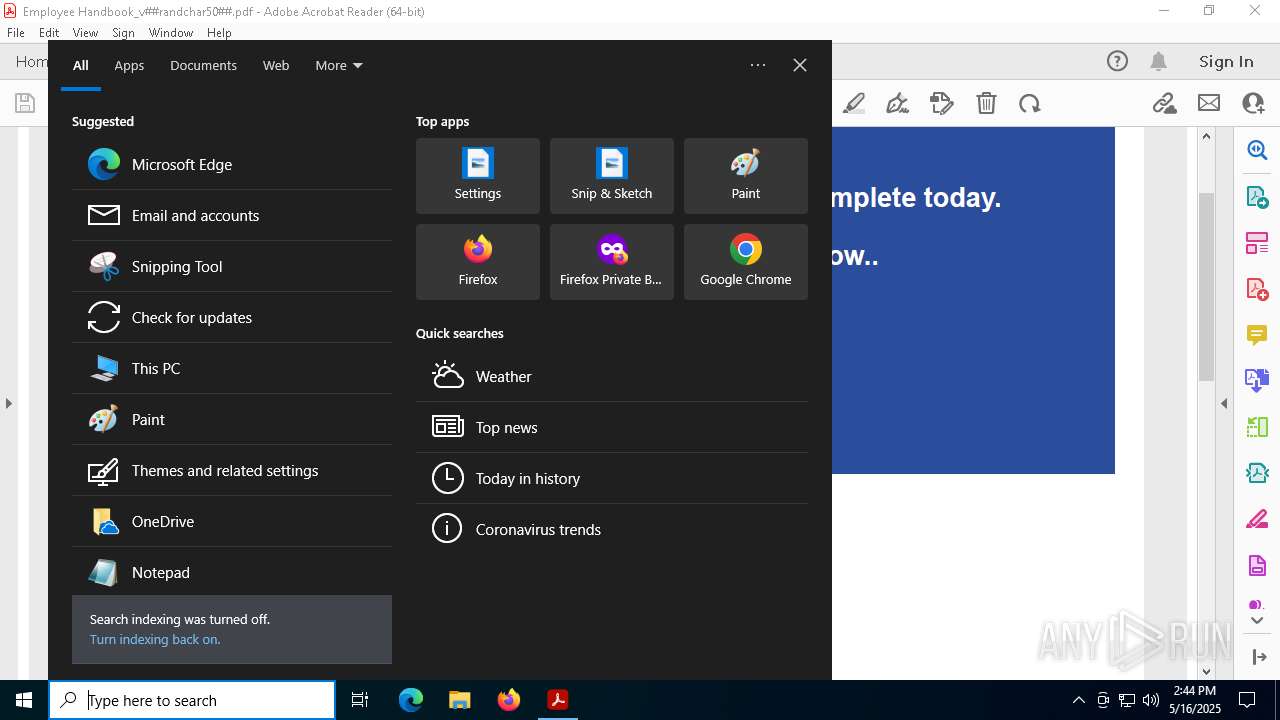Click in Type here to search box
1280x720 pixels.
tap(192, 700)
